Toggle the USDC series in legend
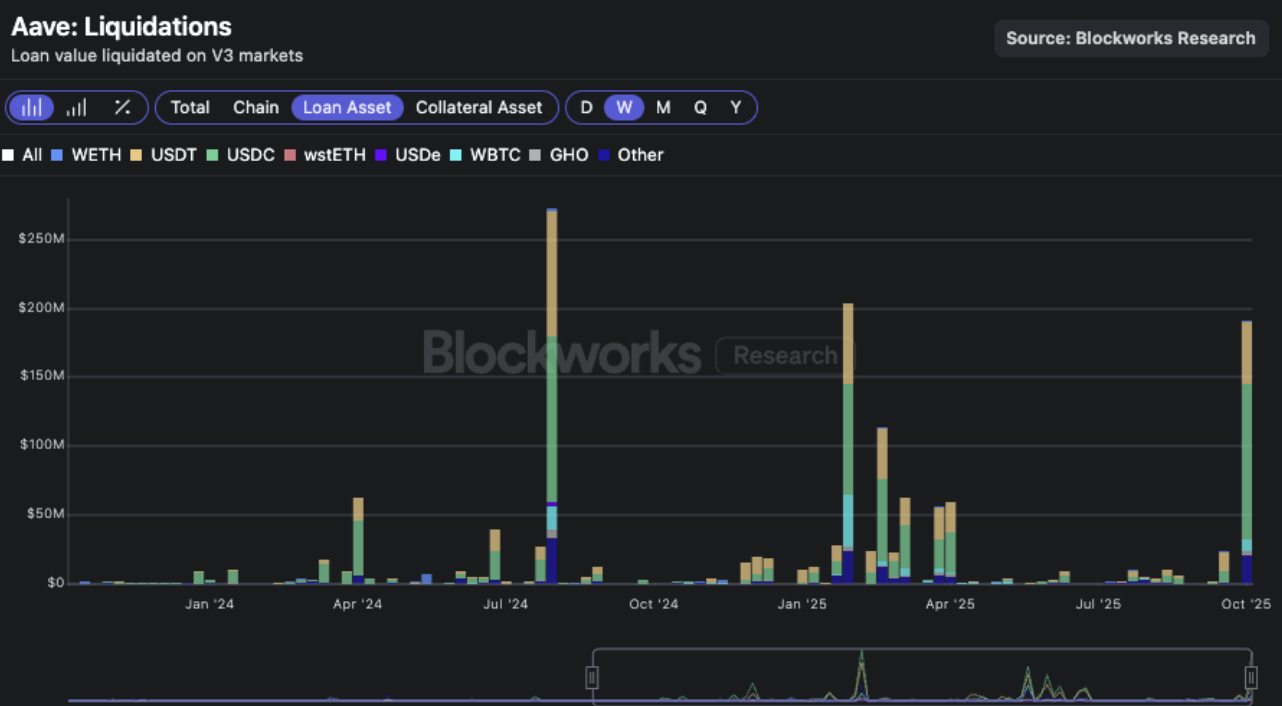Screen dimensions: 1282x706 241,155
